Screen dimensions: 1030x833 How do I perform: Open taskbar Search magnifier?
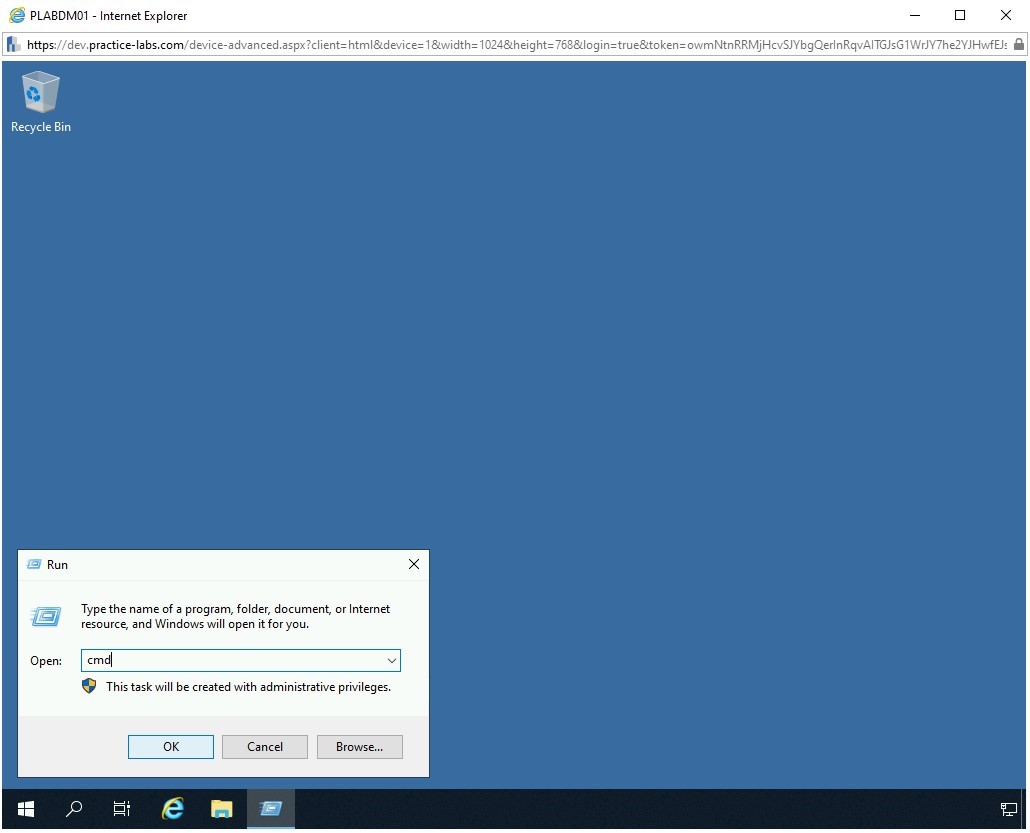click(74, 809)
